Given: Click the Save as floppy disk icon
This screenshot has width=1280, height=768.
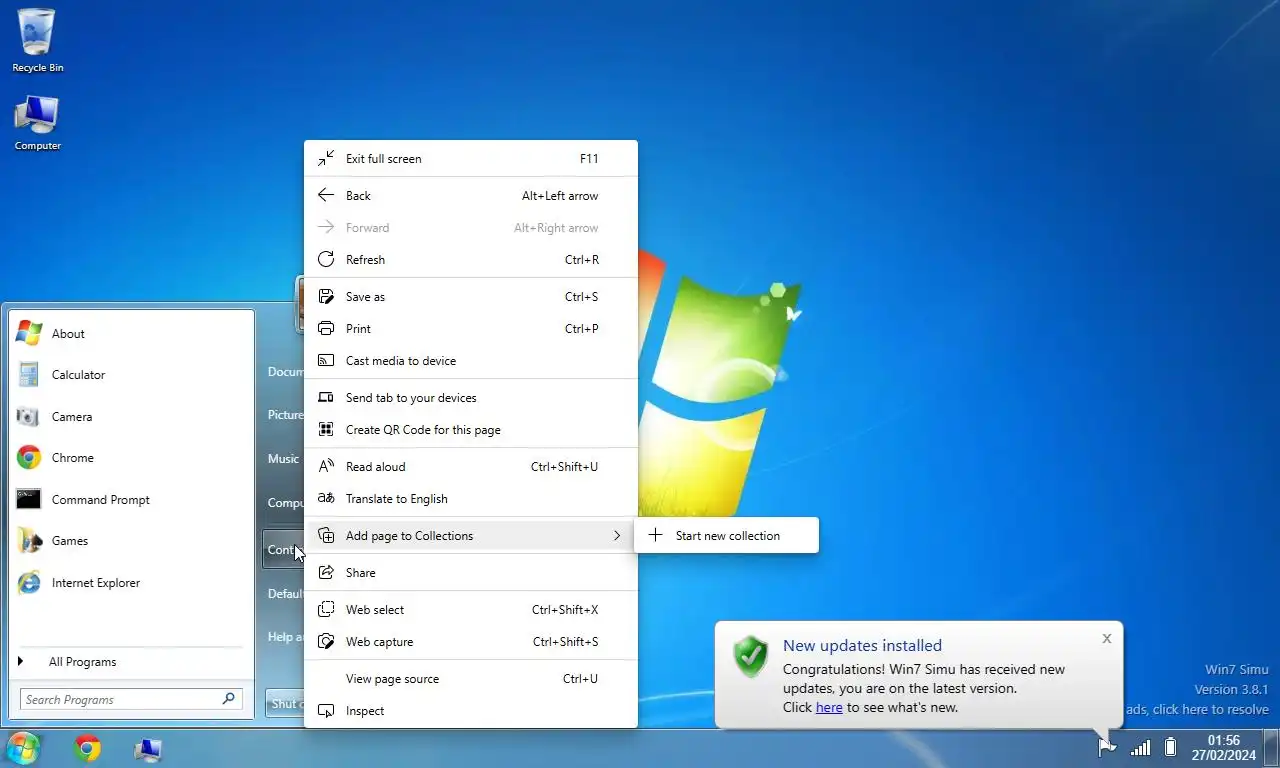Looking at the screenshot, I should click(x=326, y=297).
